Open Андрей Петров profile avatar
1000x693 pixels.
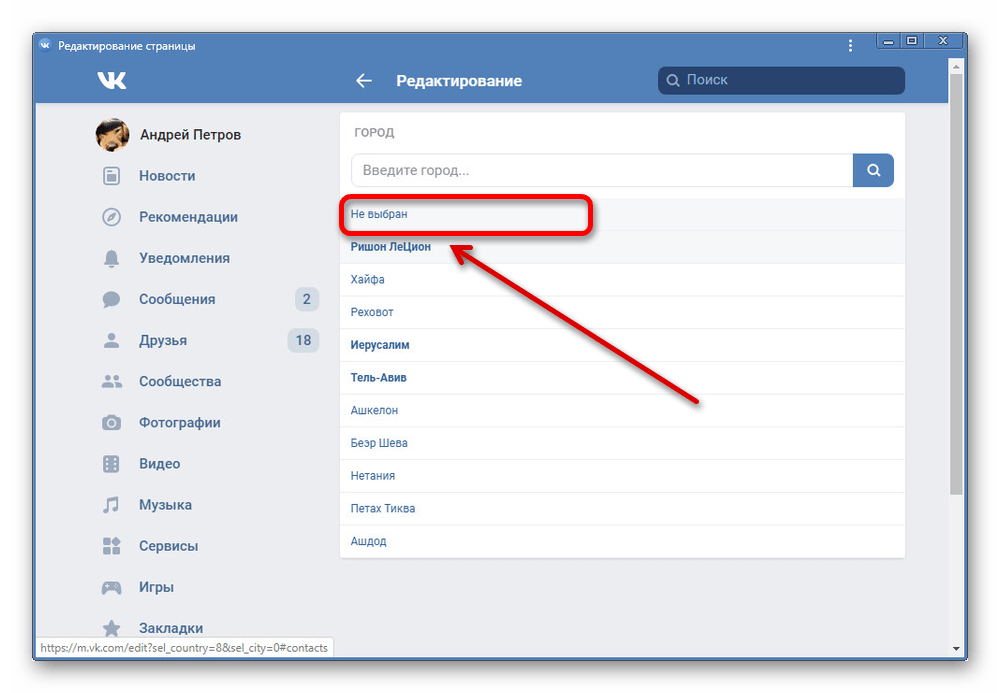click(112, 135)
